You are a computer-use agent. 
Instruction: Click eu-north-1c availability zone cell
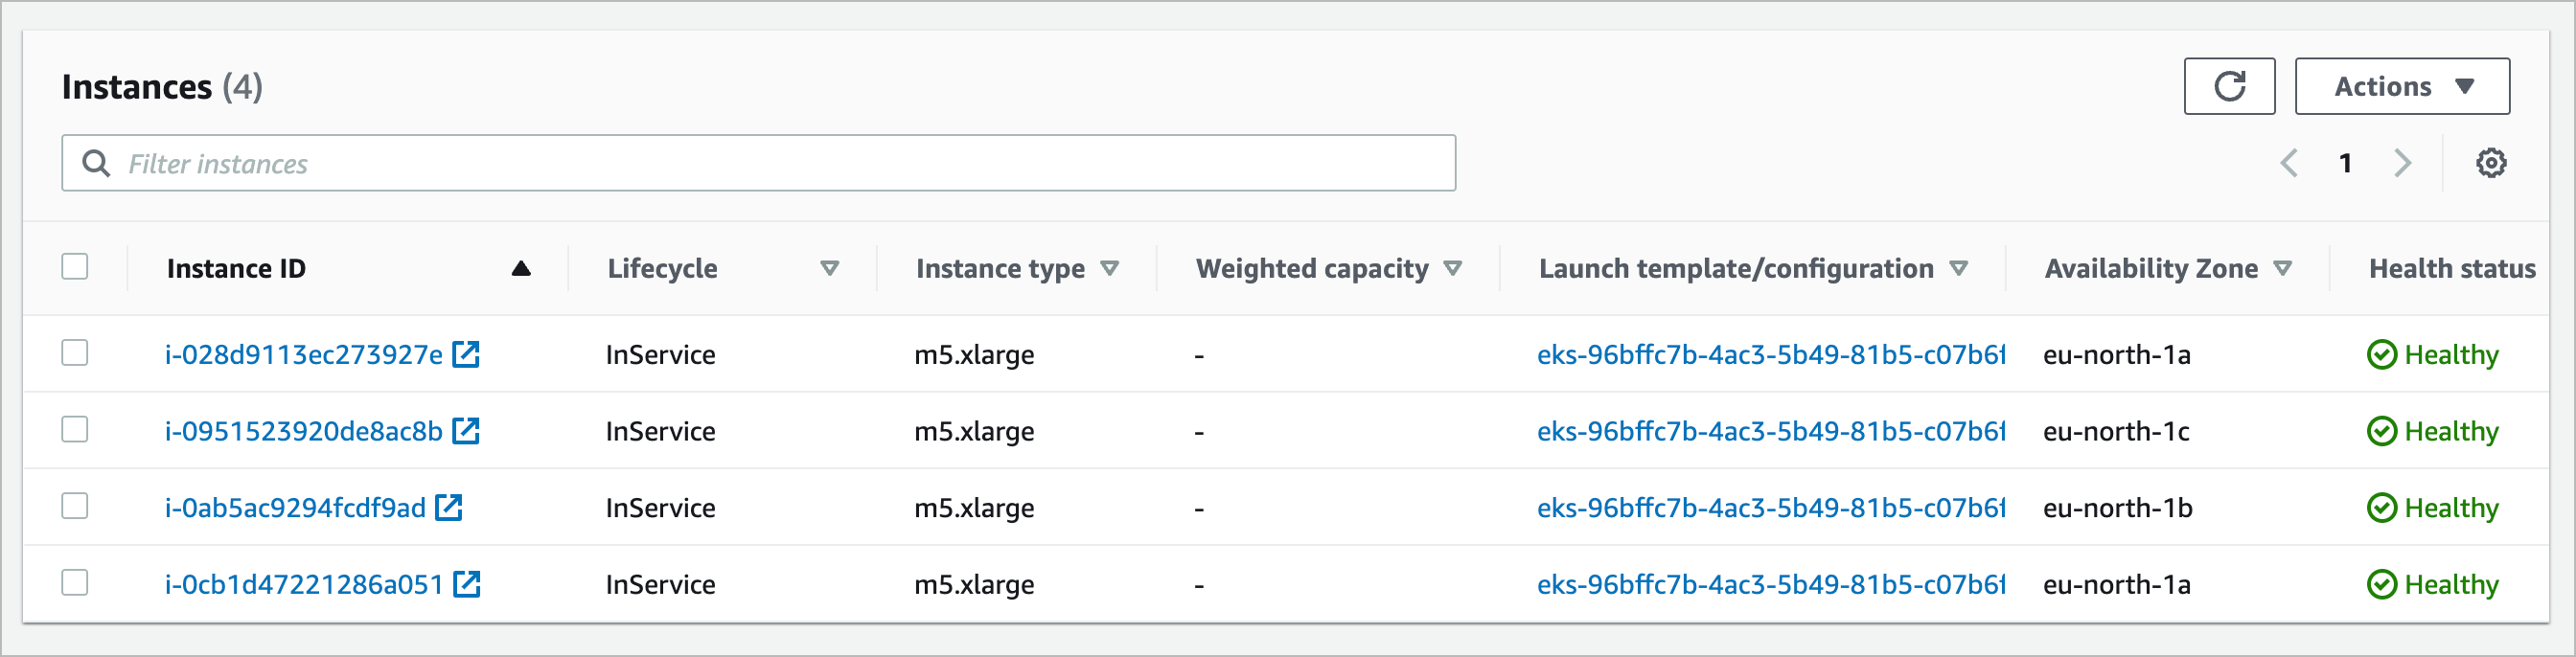pyautogui.click(x=2116, y=431)
